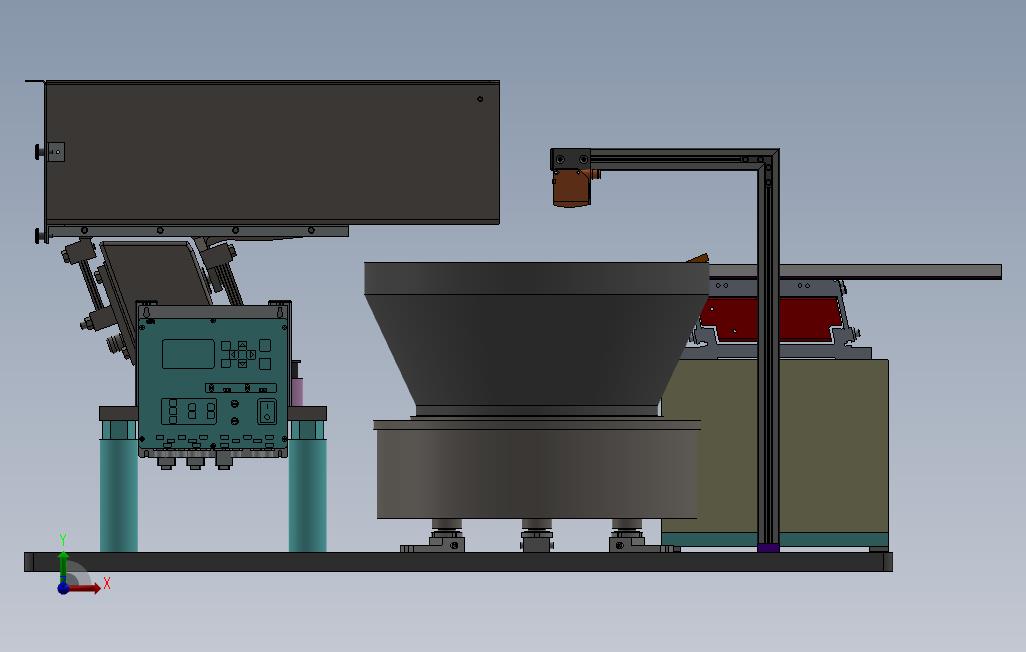Select the camera mounting bracket at the arm's end
The width and height of the screenshot is (1026, 652).
pyautogui.click(x=570, y=160)
